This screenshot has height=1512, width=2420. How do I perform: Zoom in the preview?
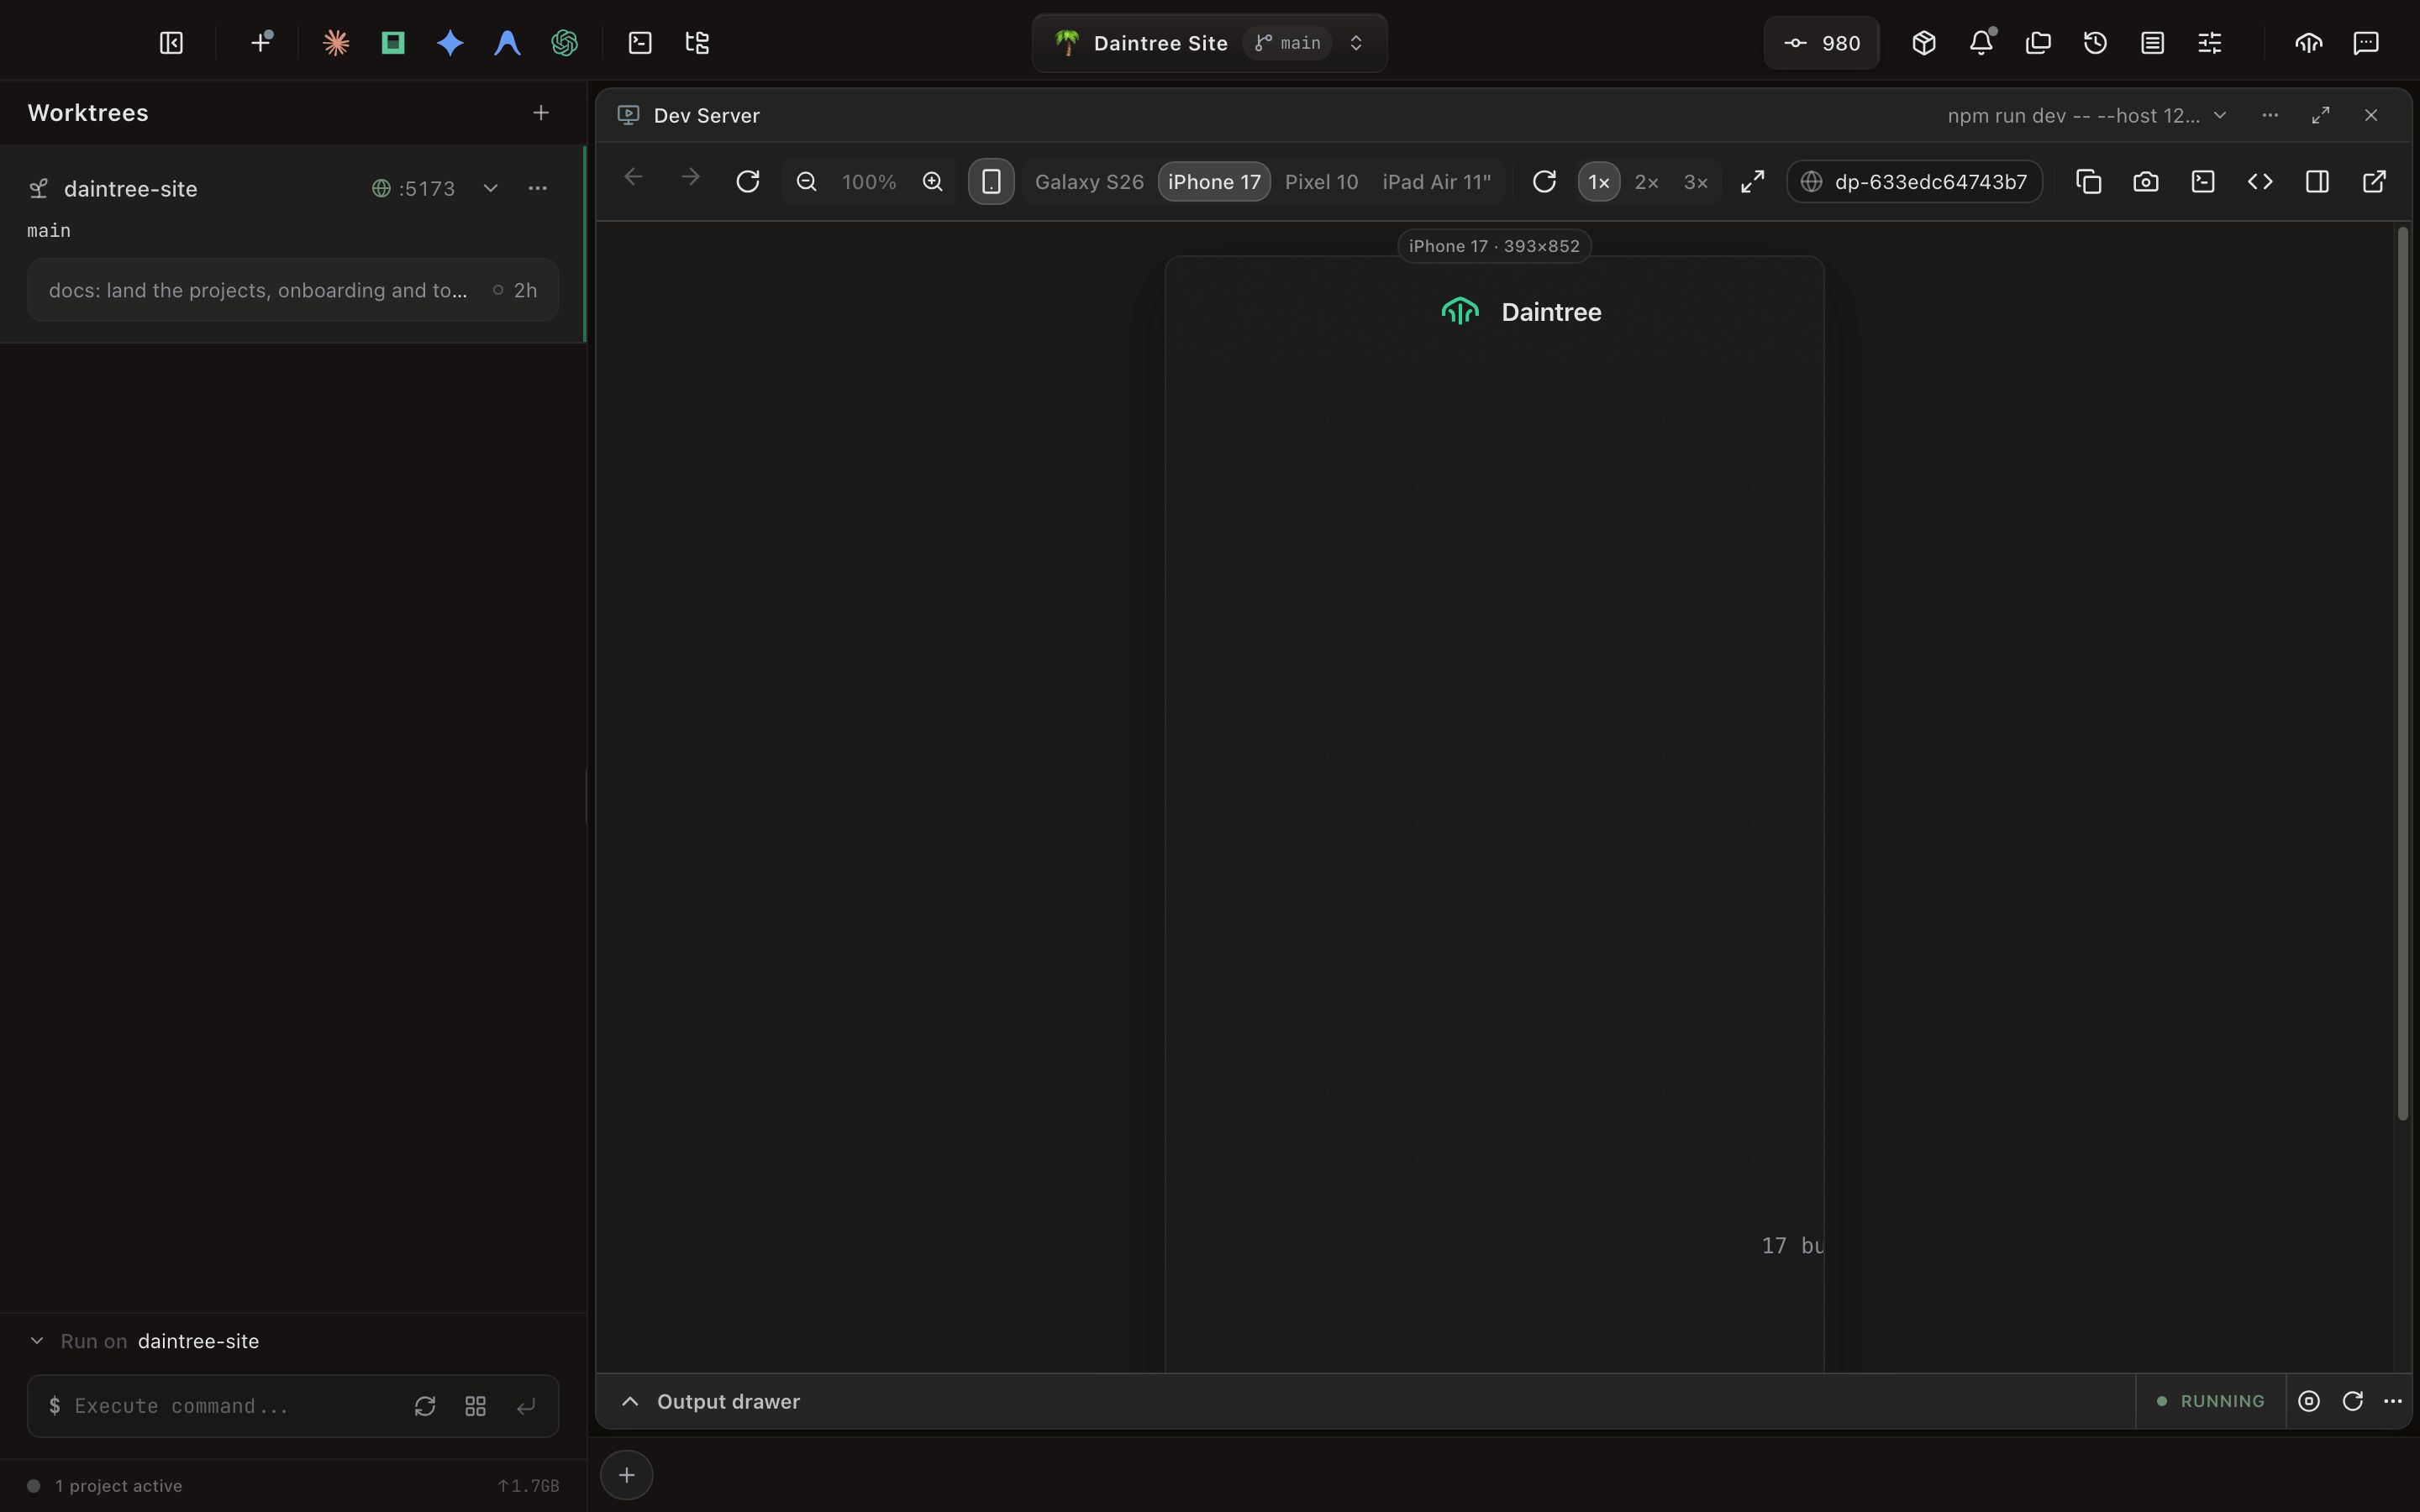[x=932, y=182]
